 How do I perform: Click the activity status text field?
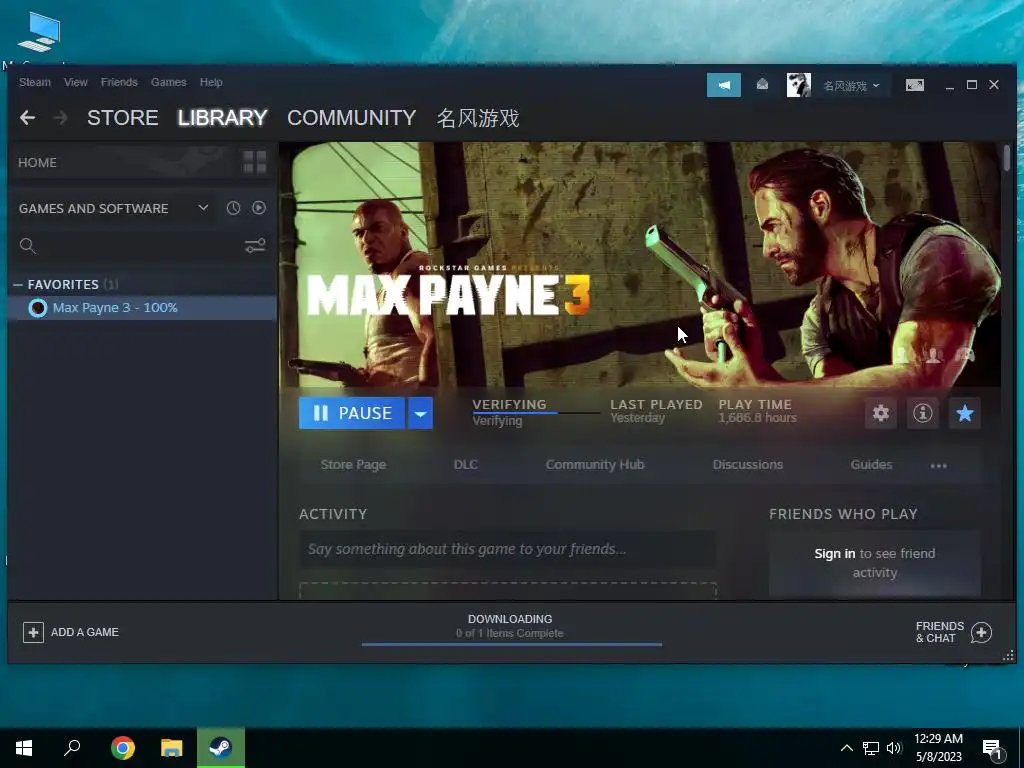click(x=507, y=549)
